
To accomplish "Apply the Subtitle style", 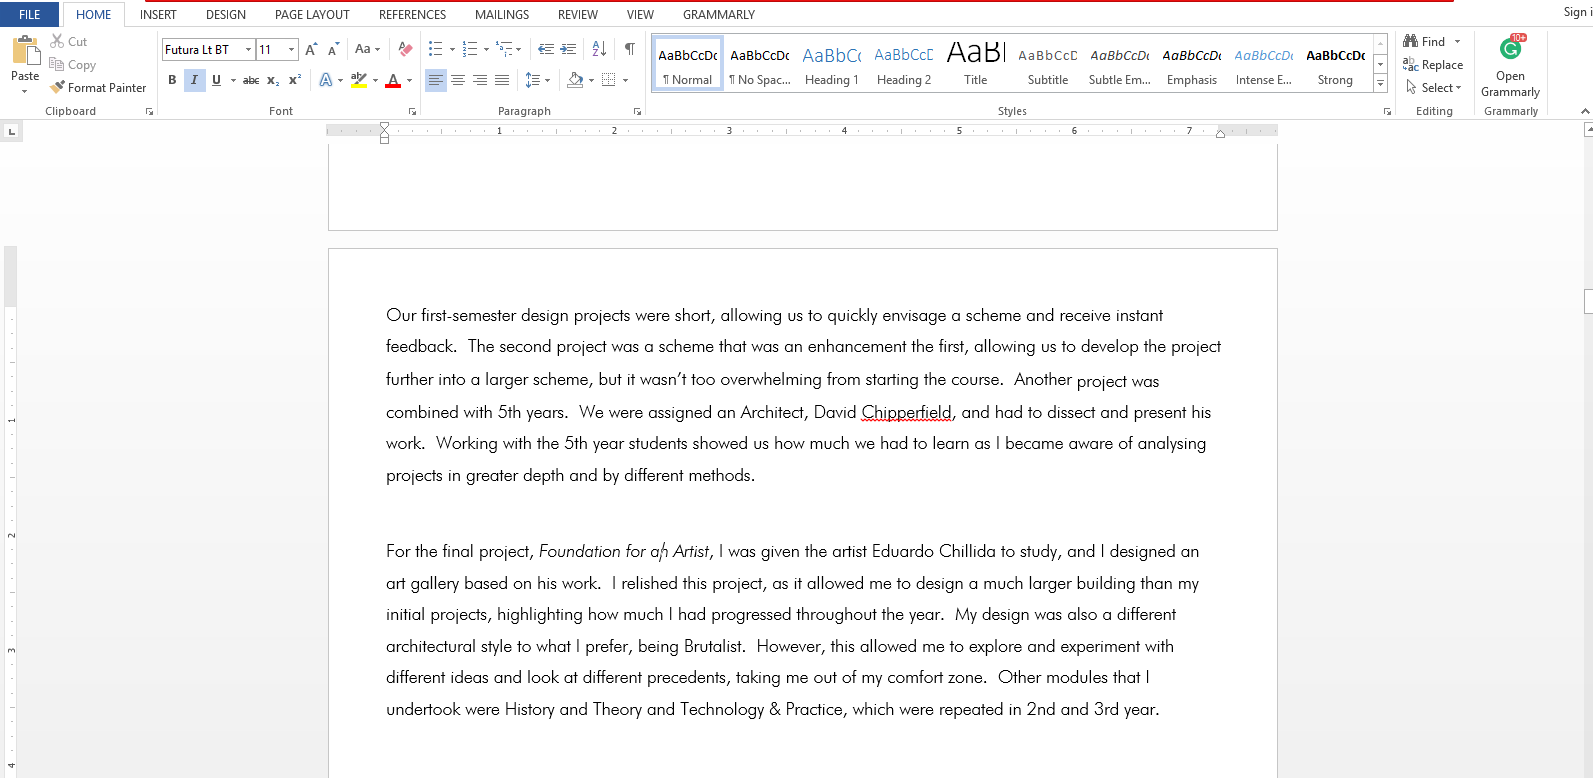I will tap(1048, 65).
